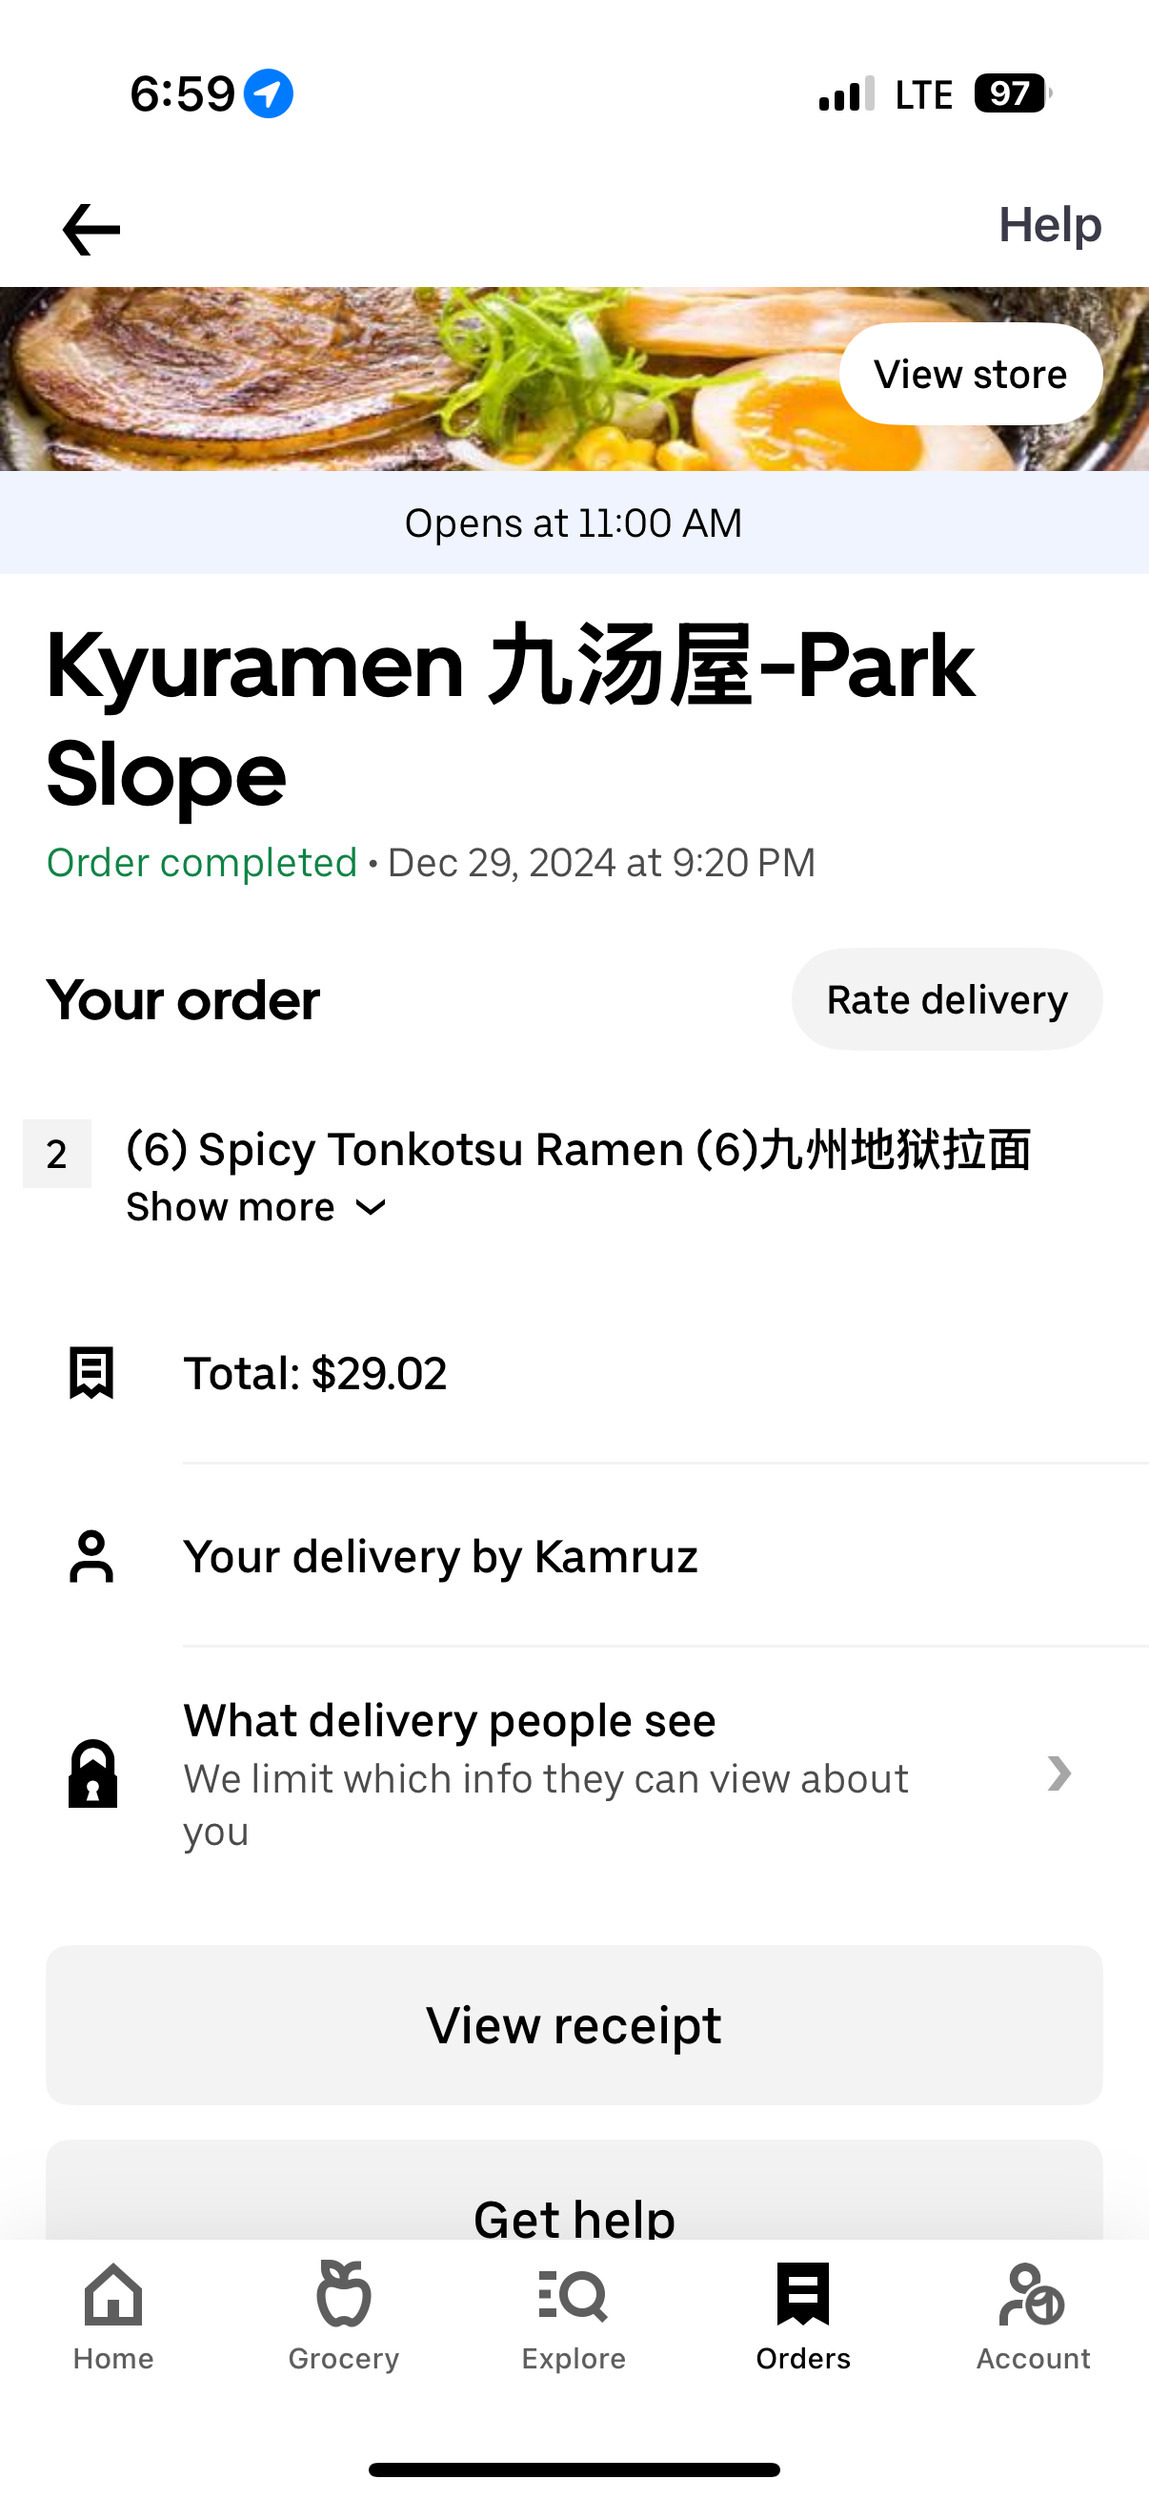Image resolution: width=1149 pixels, height=2500 pixels.
Task: Tap the receipt icon beside Total
Action: (x=91, y=1373)
